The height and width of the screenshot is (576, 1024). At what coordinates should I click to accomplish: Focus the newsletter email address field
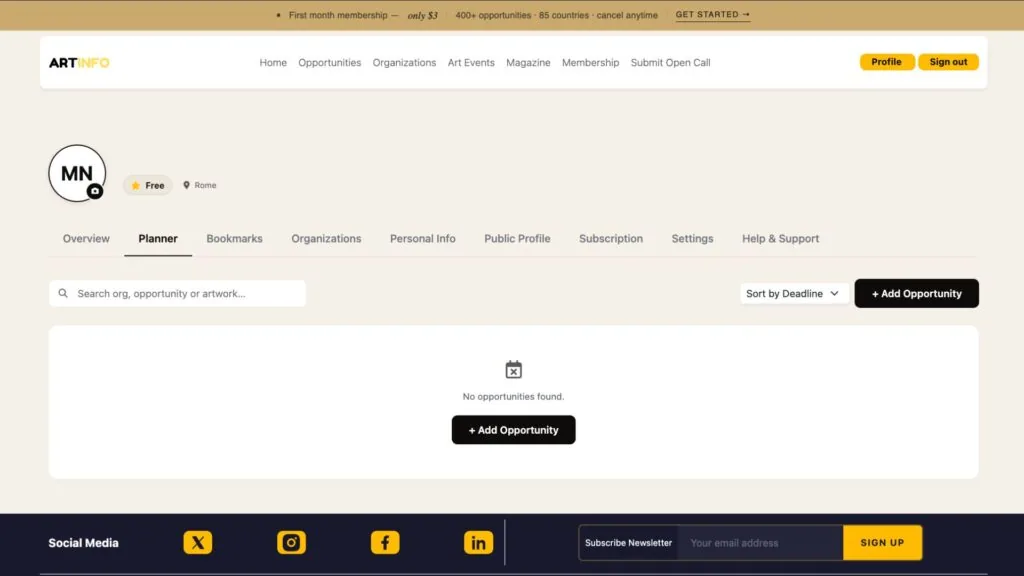[x=761, y=543]
